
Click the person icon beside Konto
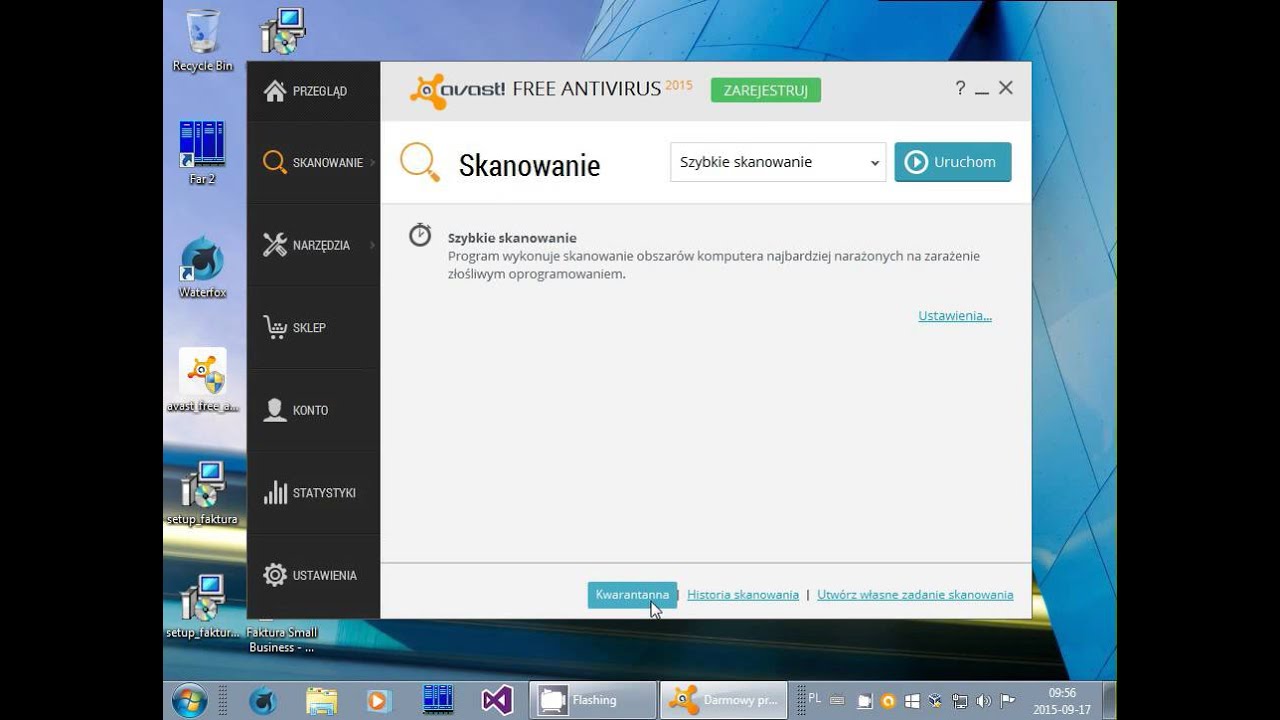(x=275, y=410)
